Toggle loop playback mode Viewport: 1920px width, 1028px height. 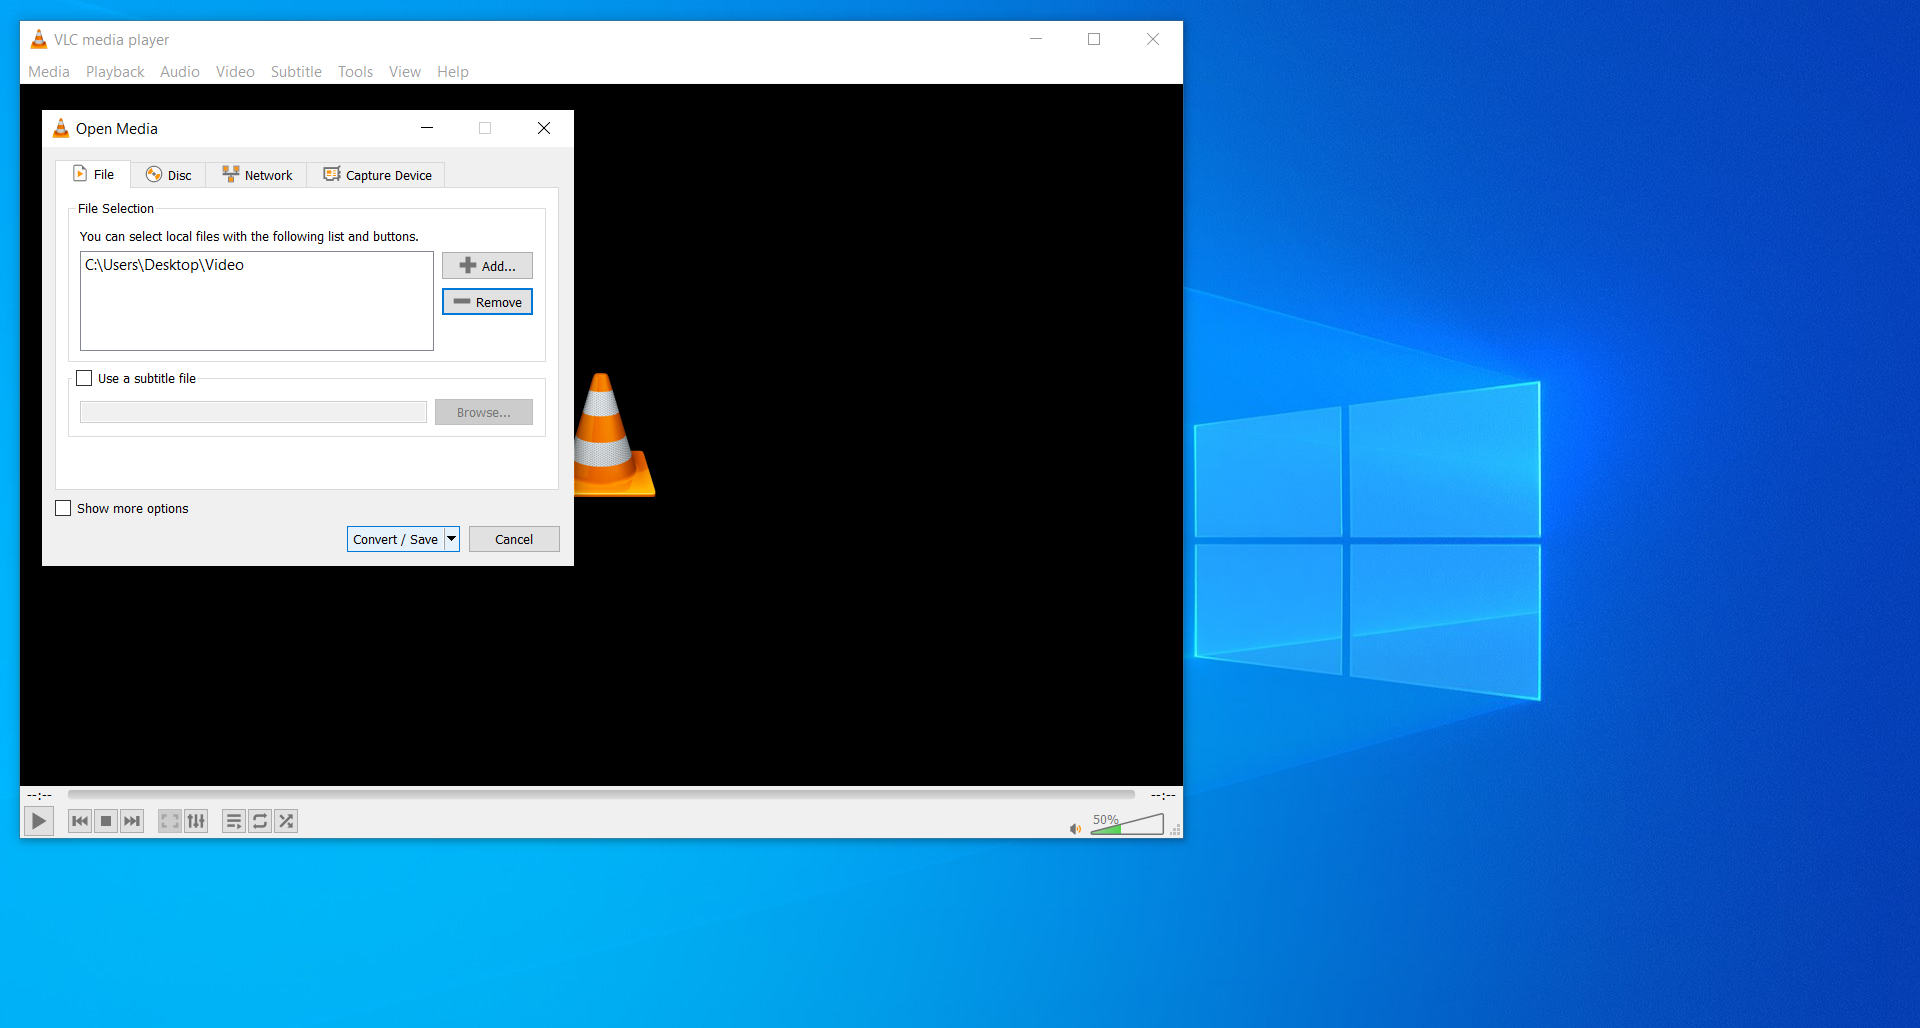260,821
